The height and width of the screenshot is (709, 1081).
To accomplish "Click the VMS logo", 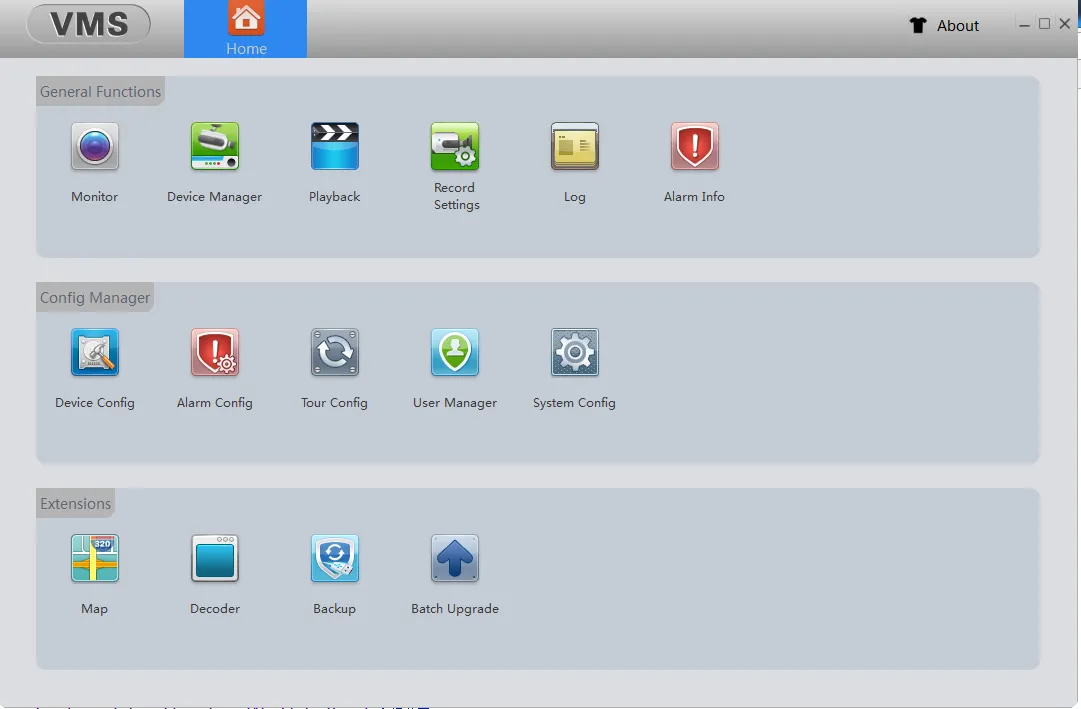I will (x=89, y=24).
